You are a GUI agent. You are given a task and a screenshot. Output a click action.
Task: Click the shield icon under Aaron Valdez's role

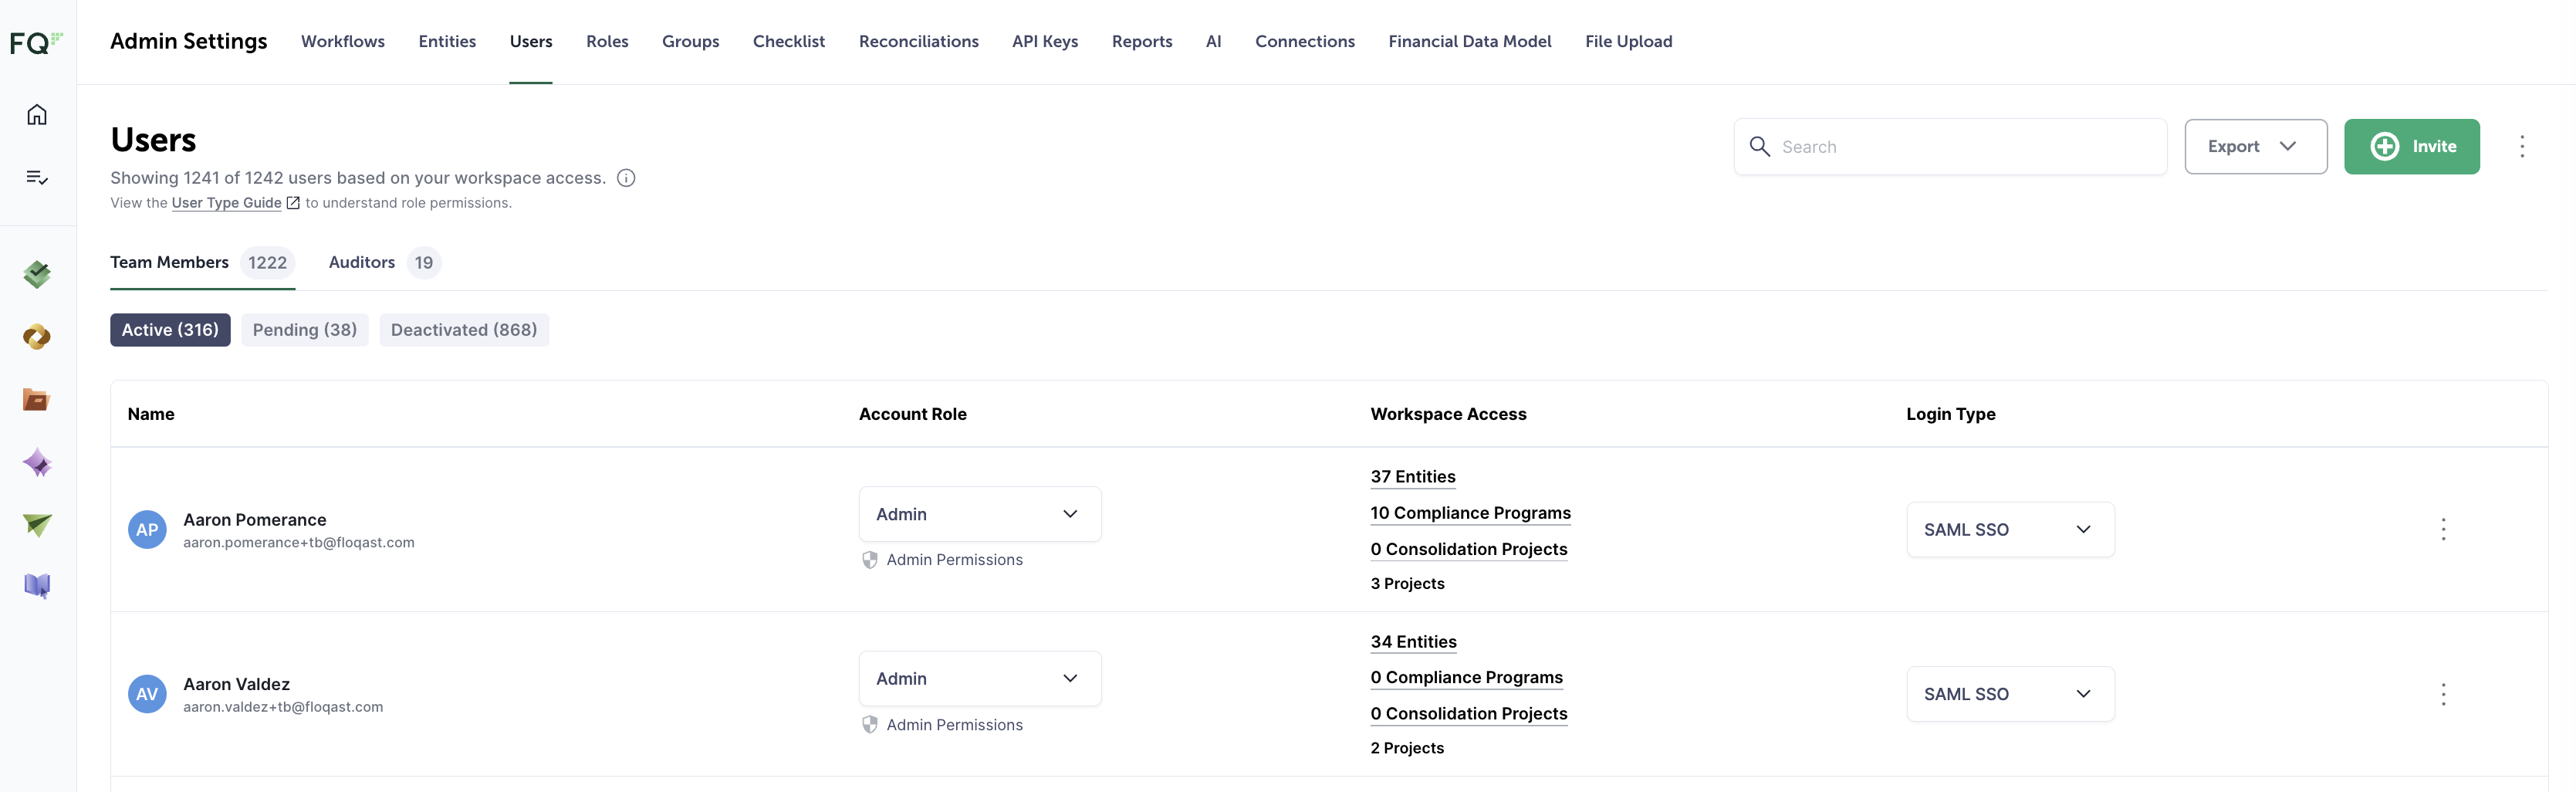coord(870,725)
